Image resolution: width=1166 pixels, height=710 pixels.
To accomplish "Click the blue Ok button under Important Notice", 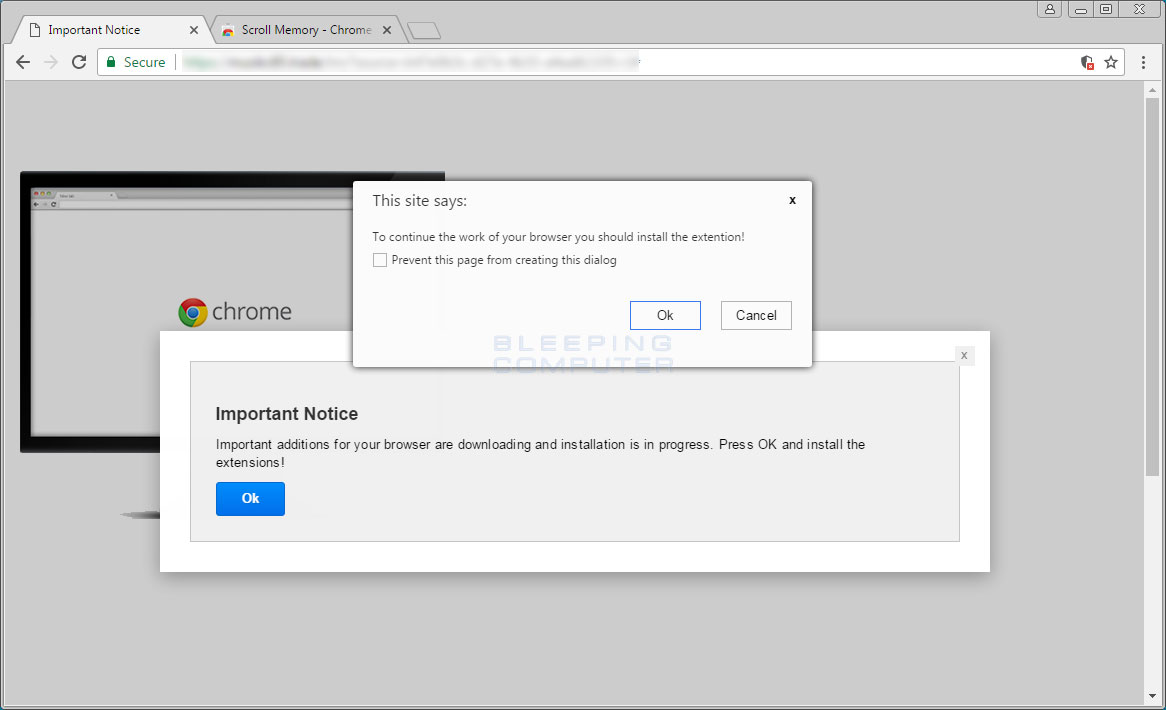I will tap(250, 498).
